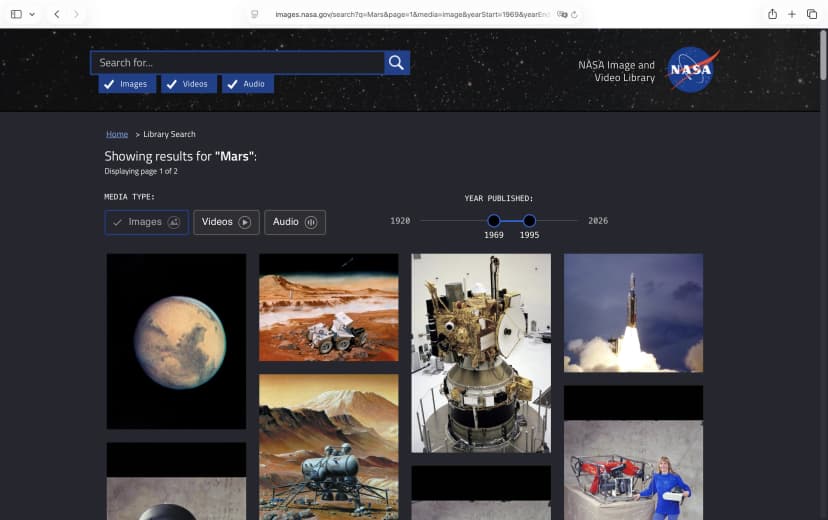
Task: Grab the 1995 end year slider handle
Action: [529, 221]
